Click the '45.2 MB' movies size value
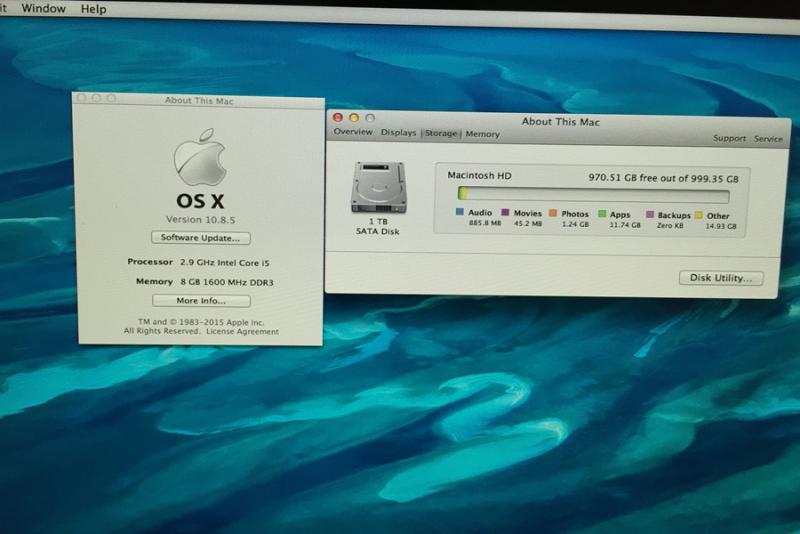 [528, 223]
